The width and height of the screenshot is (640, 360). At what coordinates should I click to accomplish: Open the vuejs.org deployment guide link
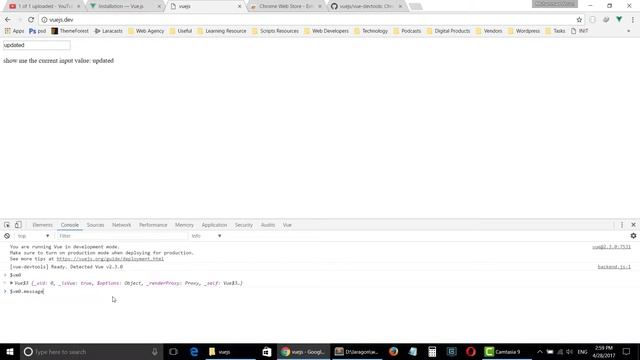(110, 259)
